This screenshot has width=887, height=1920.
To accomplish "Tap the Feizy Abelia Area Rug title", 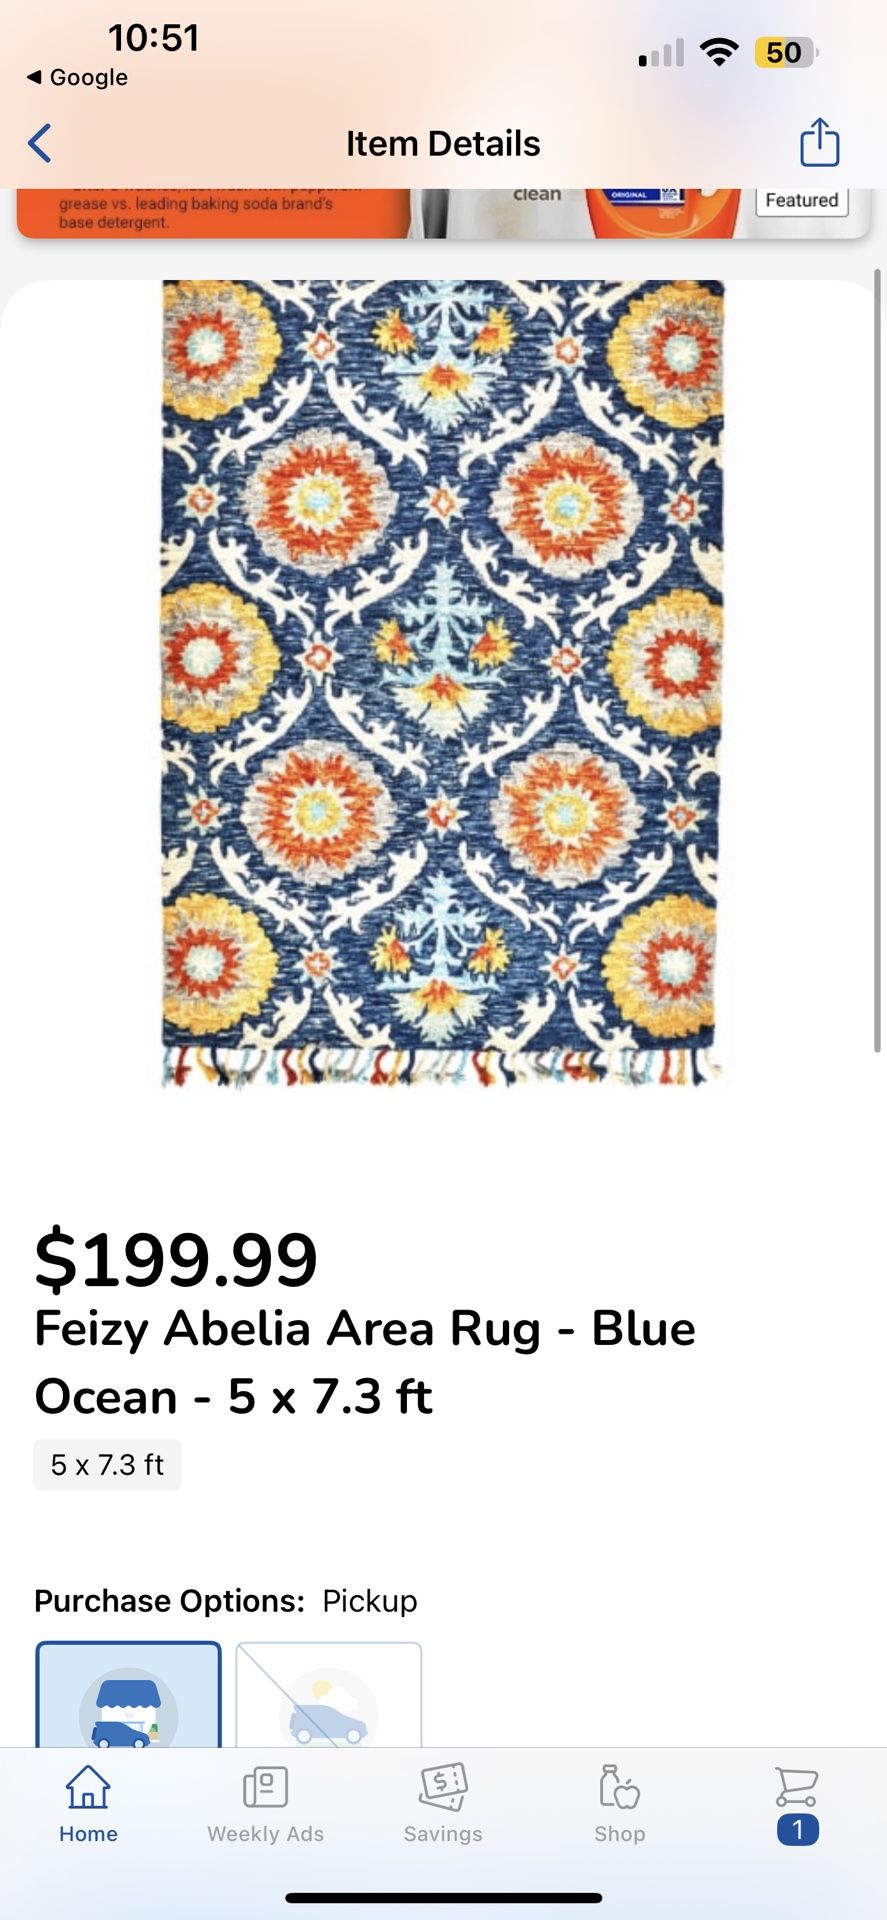I will pyautogui.click(x=365, y=1362).
